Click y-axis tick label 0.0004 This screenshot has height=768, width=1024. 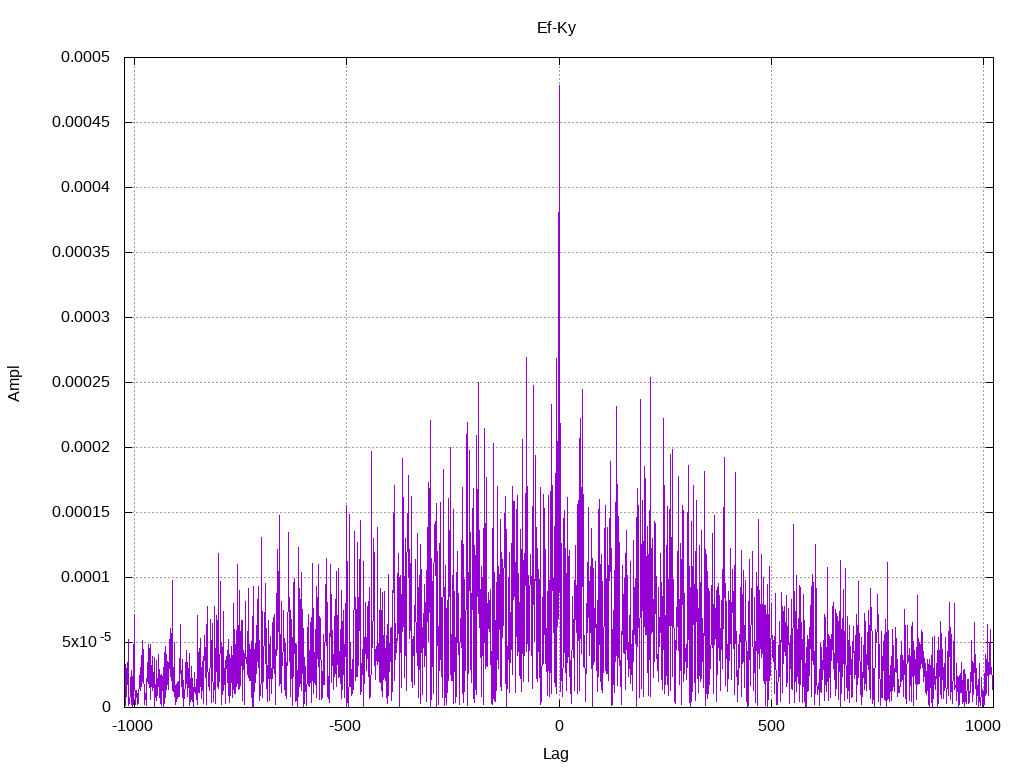86,187
